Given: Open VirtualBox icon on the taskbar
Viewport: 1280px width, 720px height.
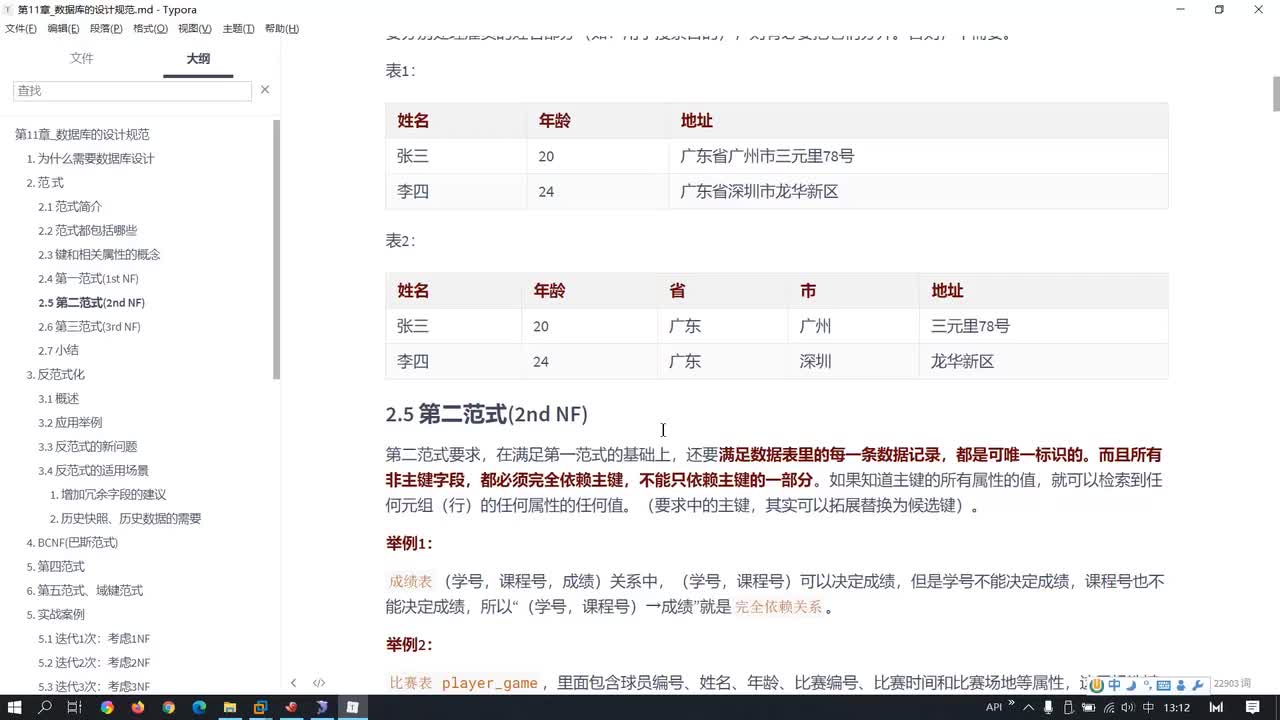Looking at the screenshot, I should (x=261, y=707).
